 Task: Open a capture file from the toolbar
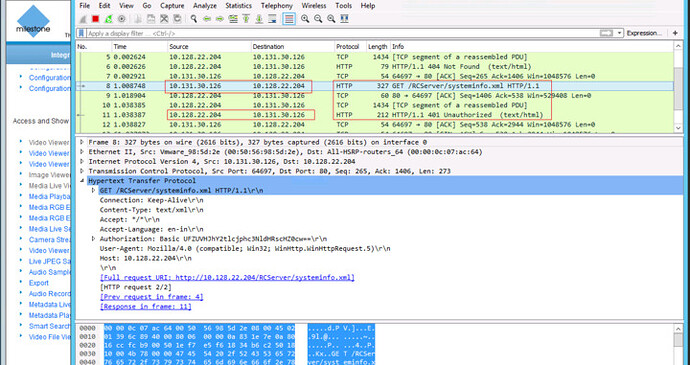[x=138, y=19]
